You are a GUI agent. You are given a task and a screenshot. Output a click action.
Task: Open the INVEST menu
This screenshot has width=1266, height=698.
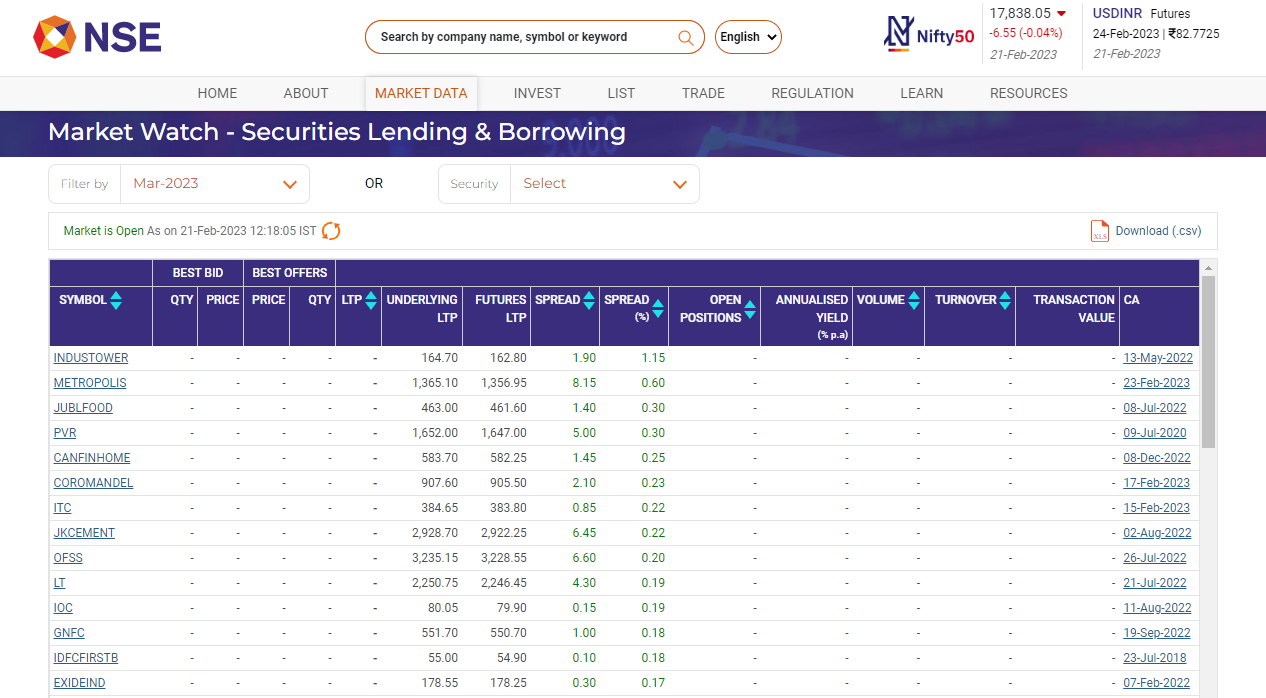pos(537,93)
